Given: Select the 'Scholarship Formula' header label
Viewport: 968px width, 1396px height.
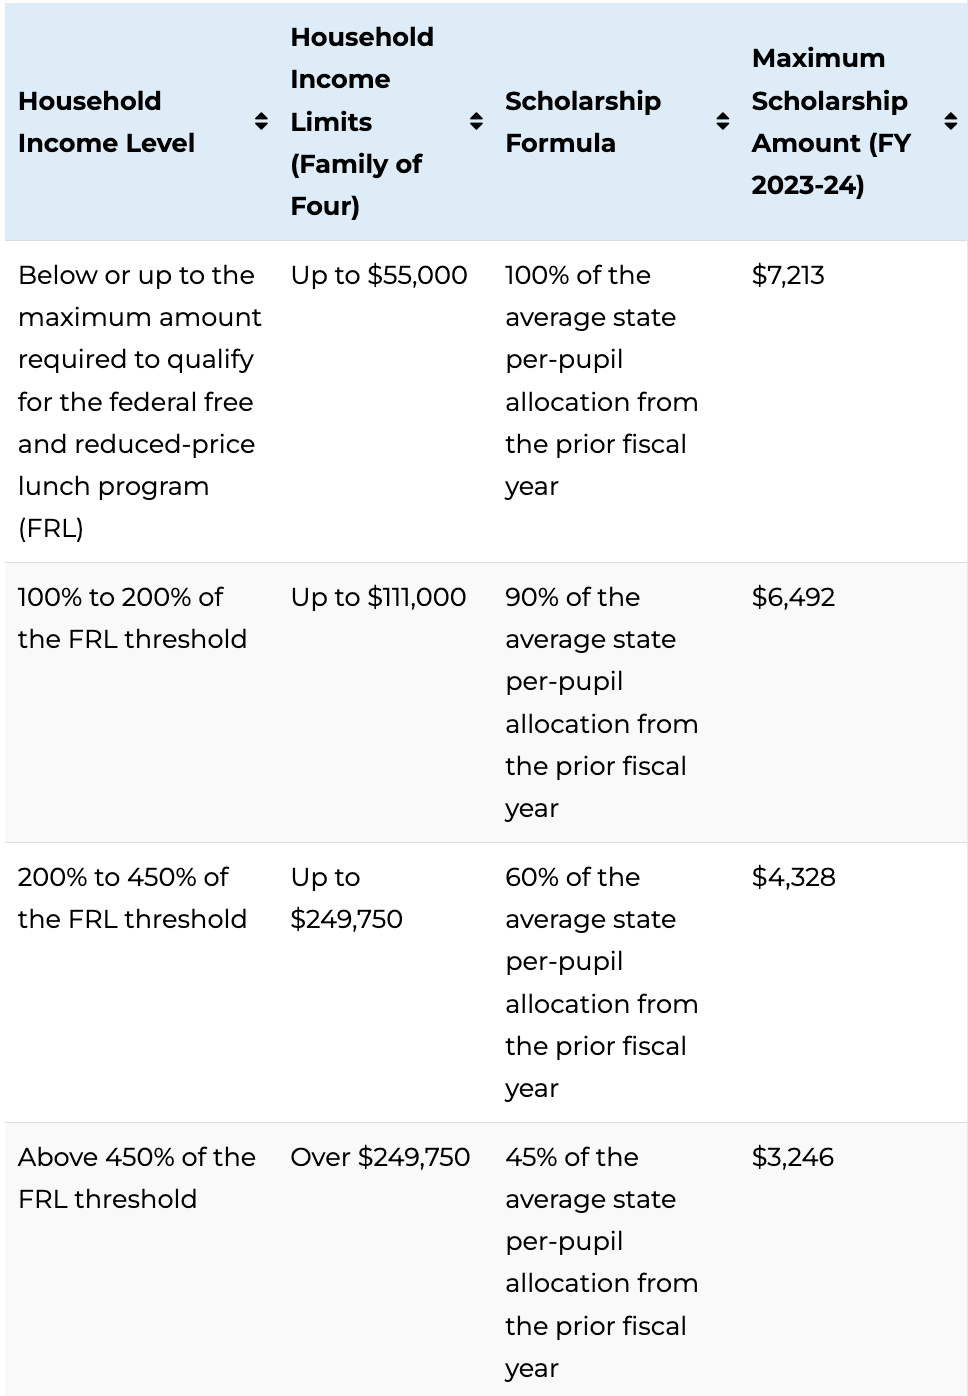Looking at the screenshot, I should [x=582, y=122].
